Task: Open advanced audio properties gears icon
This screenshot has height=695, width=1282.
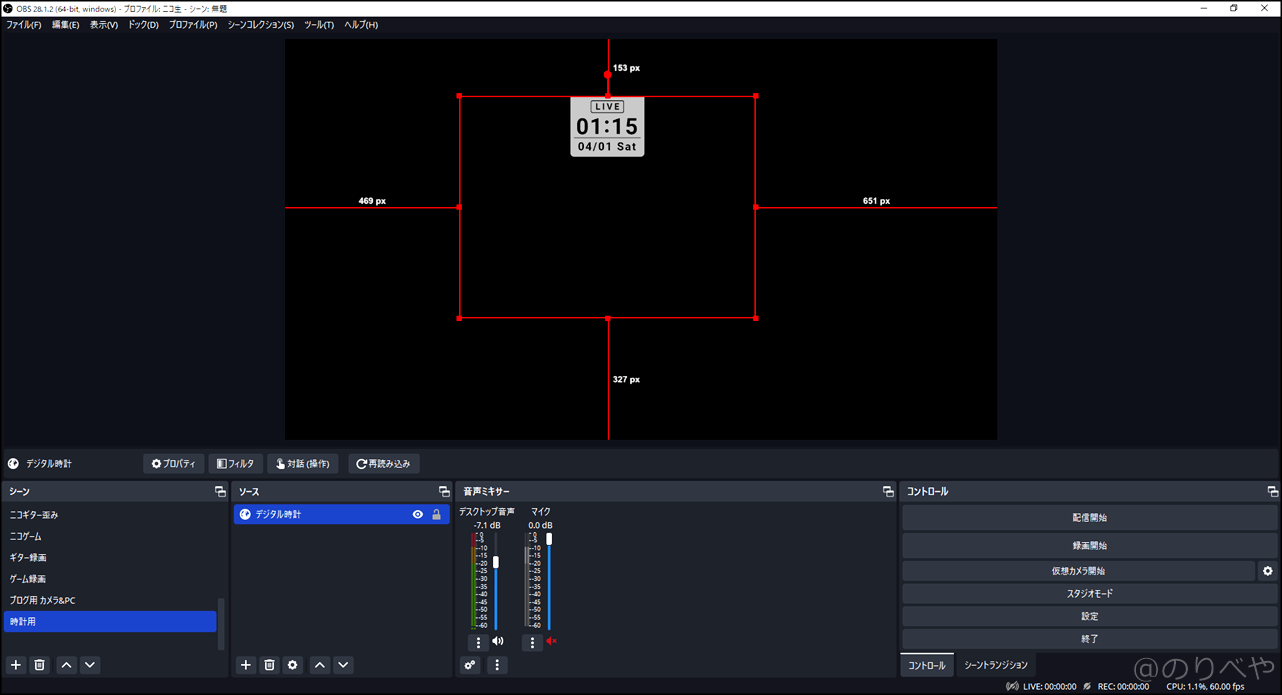Action: tap(471, 665)
